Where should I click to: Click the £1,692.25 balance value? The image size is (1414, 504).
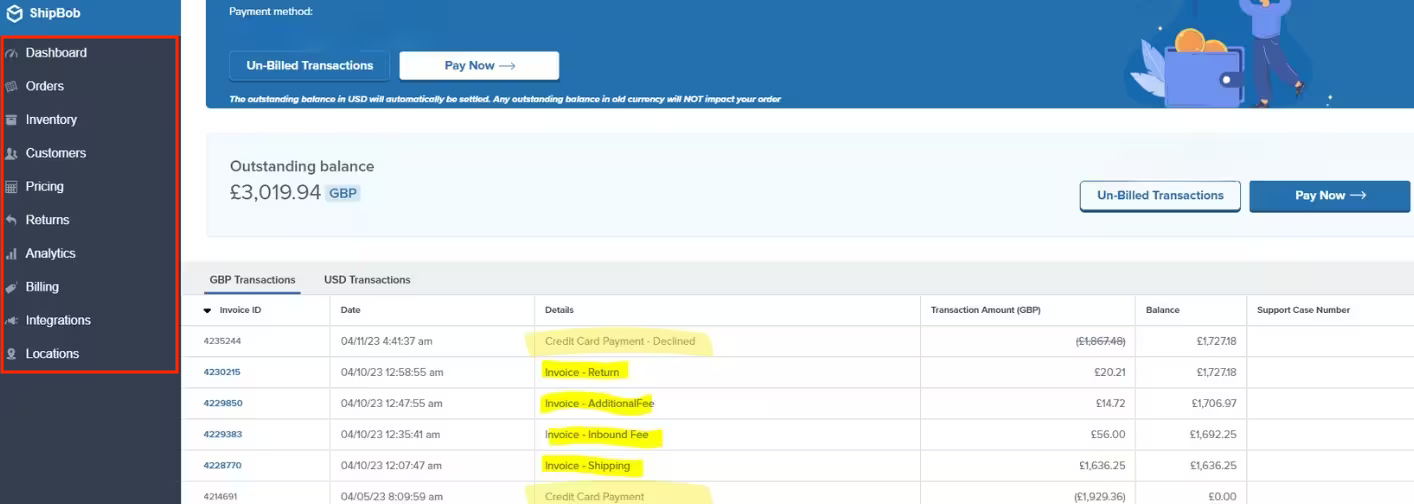pyautogui.click(x=1214, y=434)
